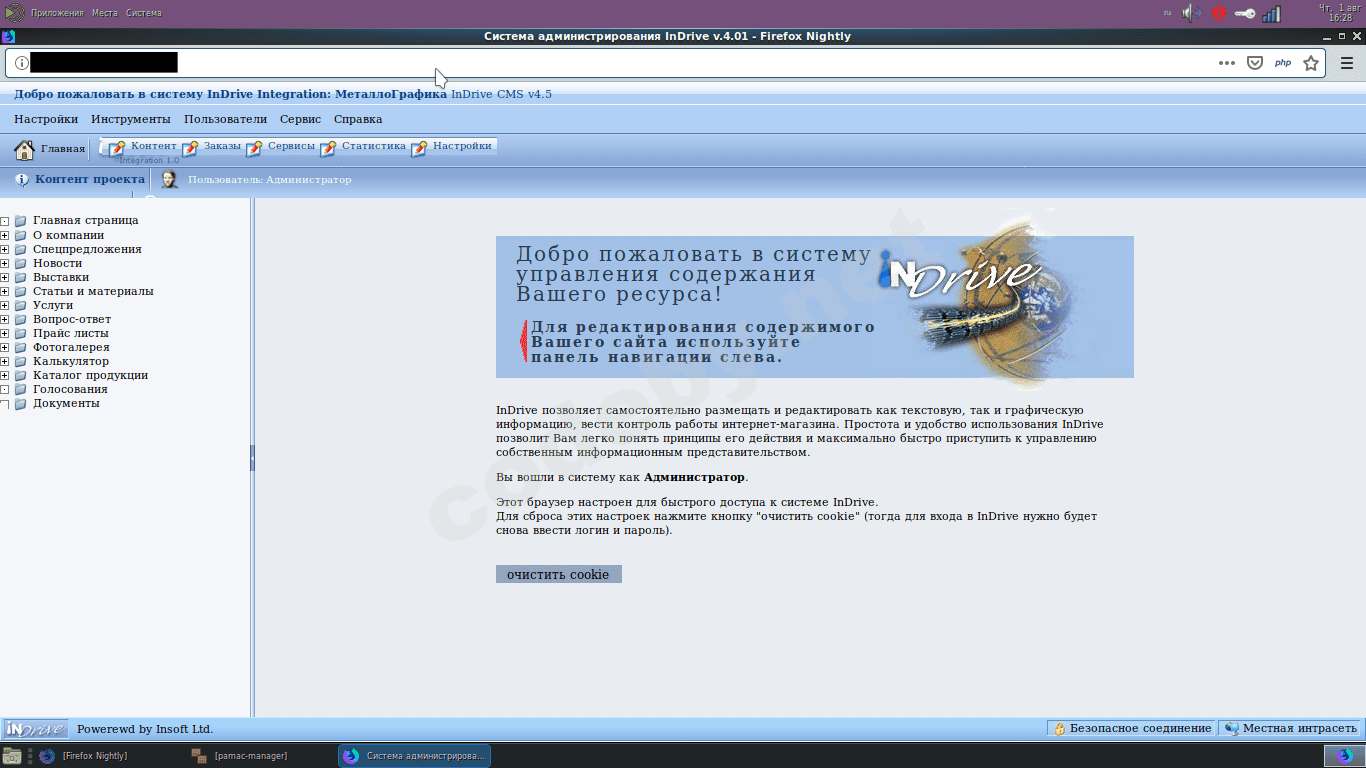Click the volume speaker icon in the tray

(1190, 13)
